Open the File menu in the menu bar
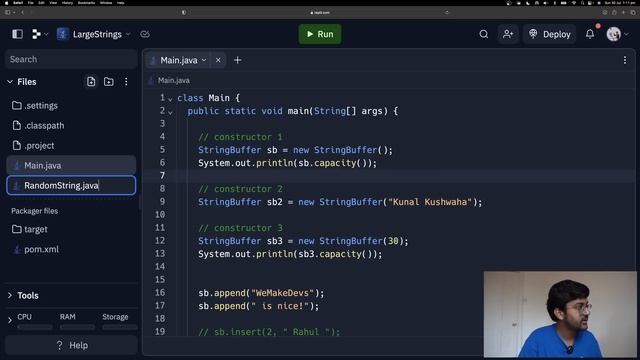The image size is (640, 360). coord(31,2)
